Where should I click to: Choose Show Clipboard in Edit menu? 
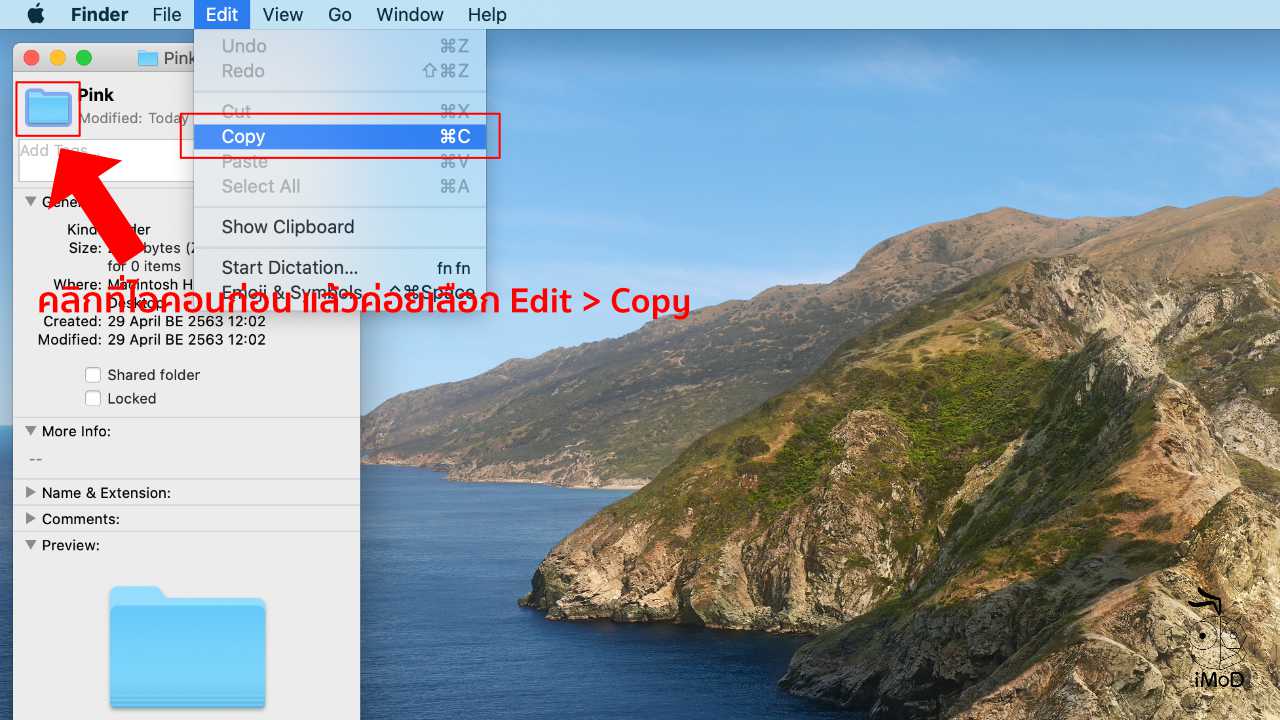[x=288, y=227]
